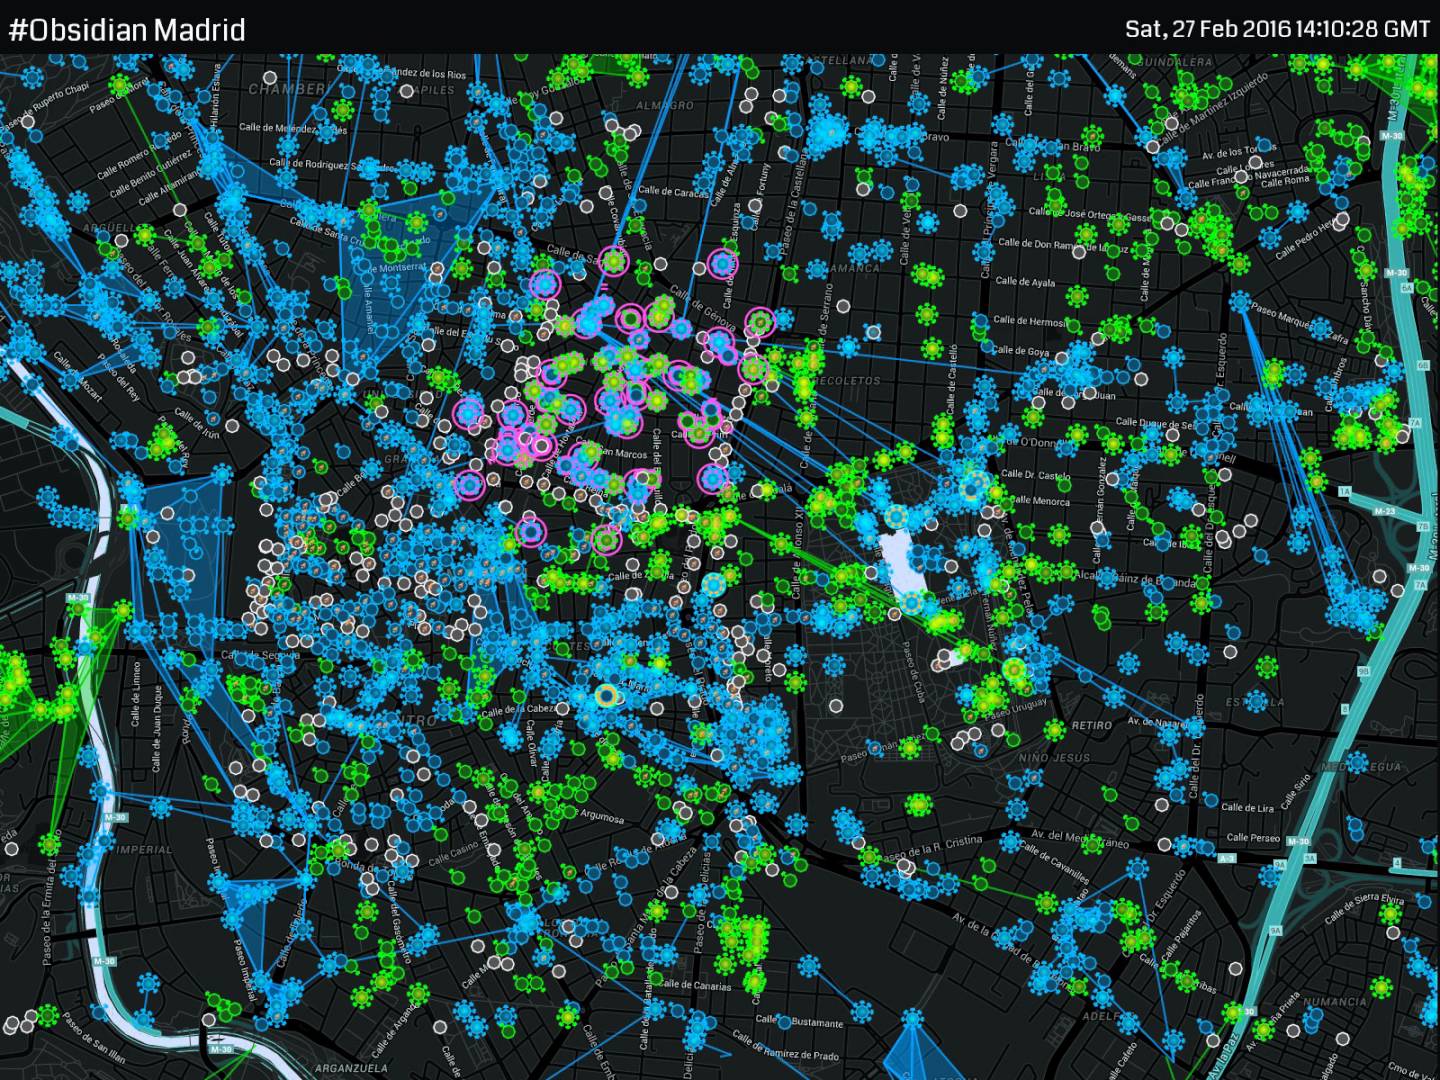Click the Calle Perseo street label
Screen dimensions: 1440x1080
[x=1253, y=838]
